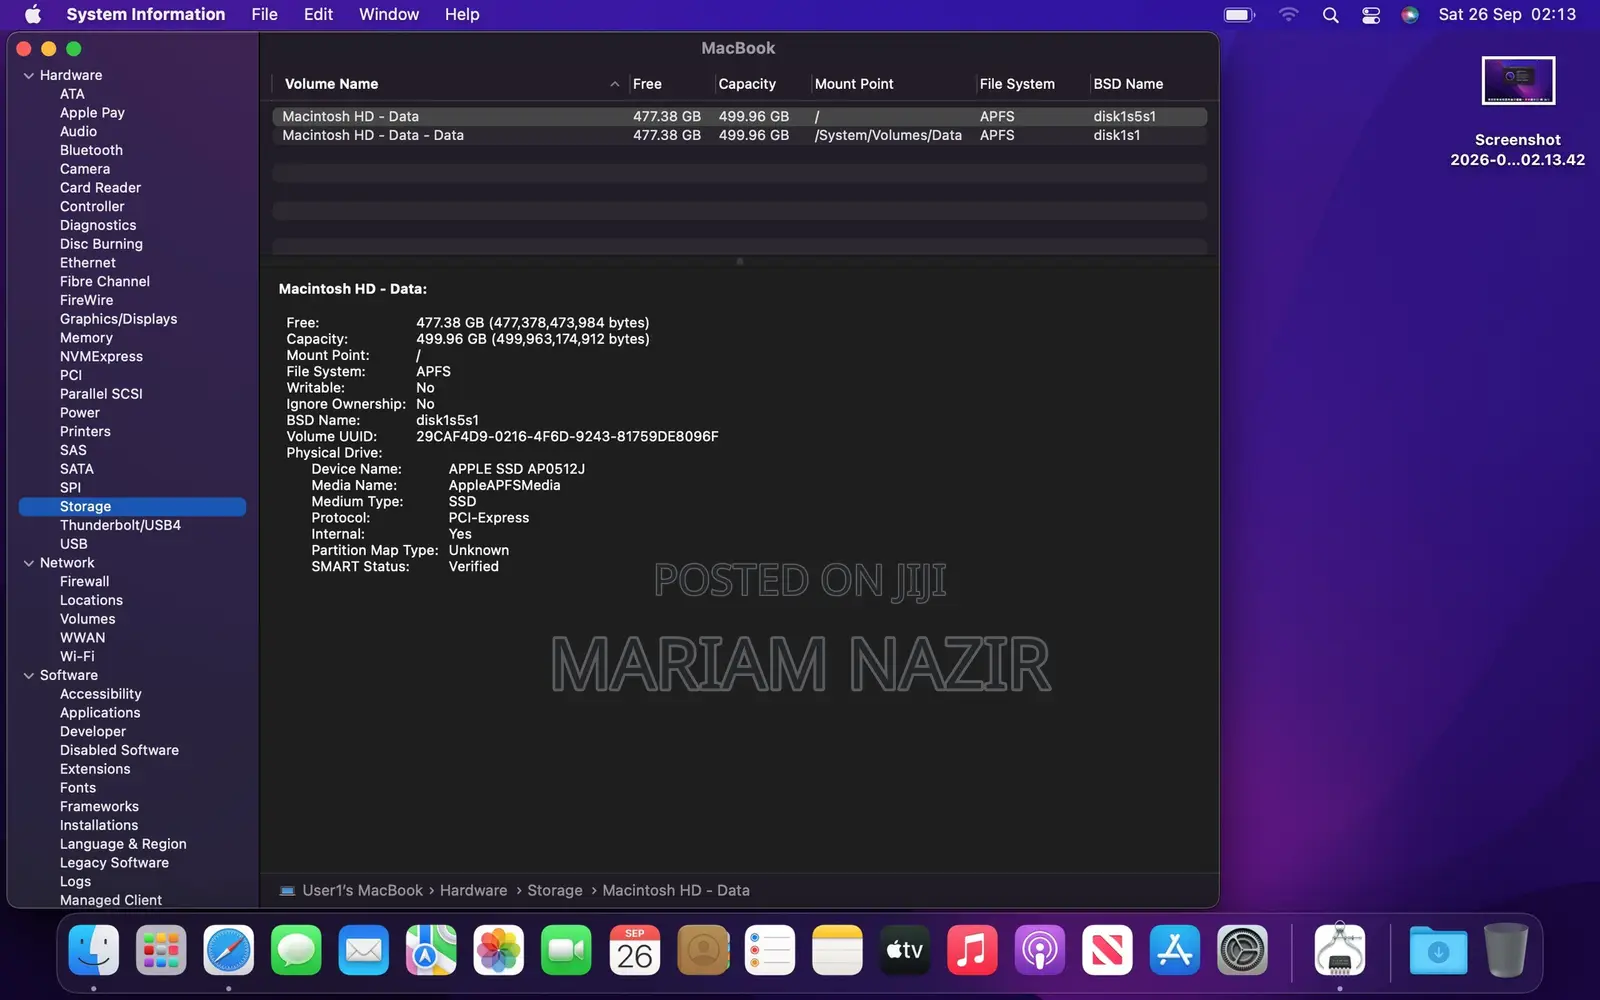Collapse the Network section
Viewport: 1600px width, 1000px height.
coord(29,563)
